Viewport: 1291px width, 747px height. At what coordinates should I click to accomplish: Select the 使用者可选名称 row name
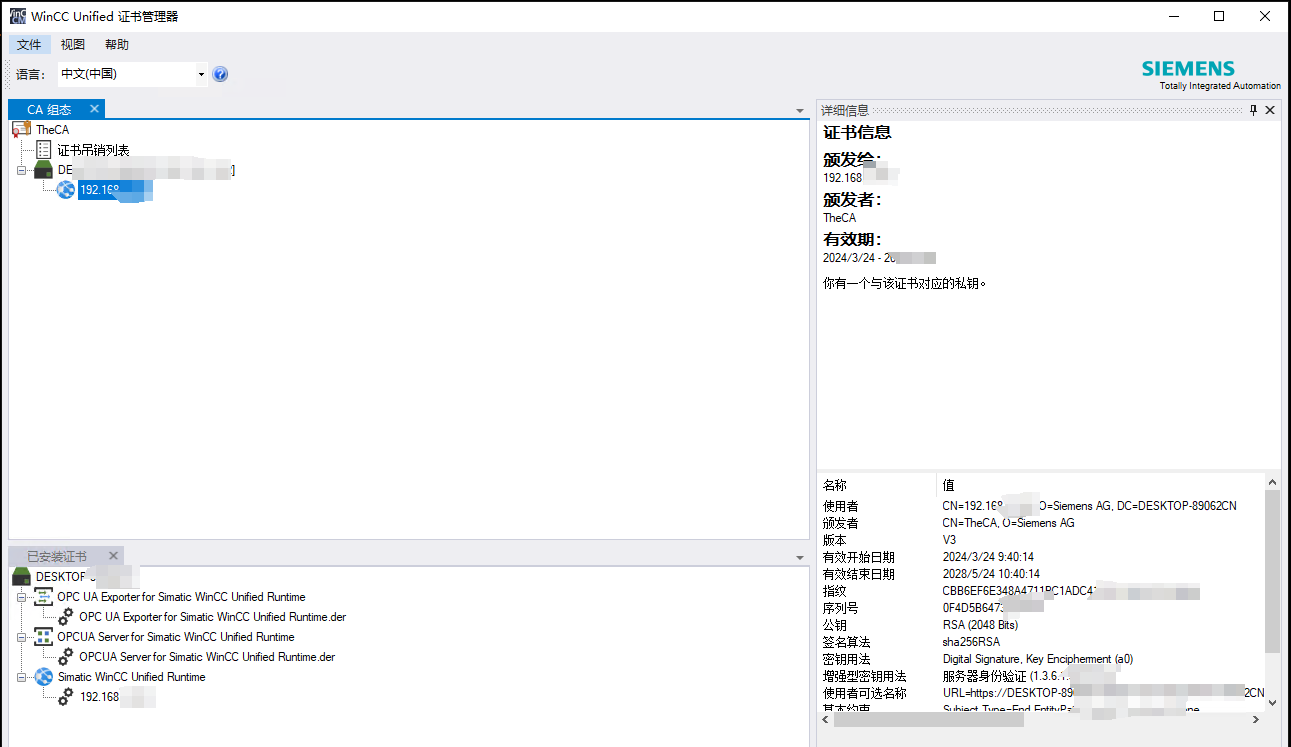865,693
